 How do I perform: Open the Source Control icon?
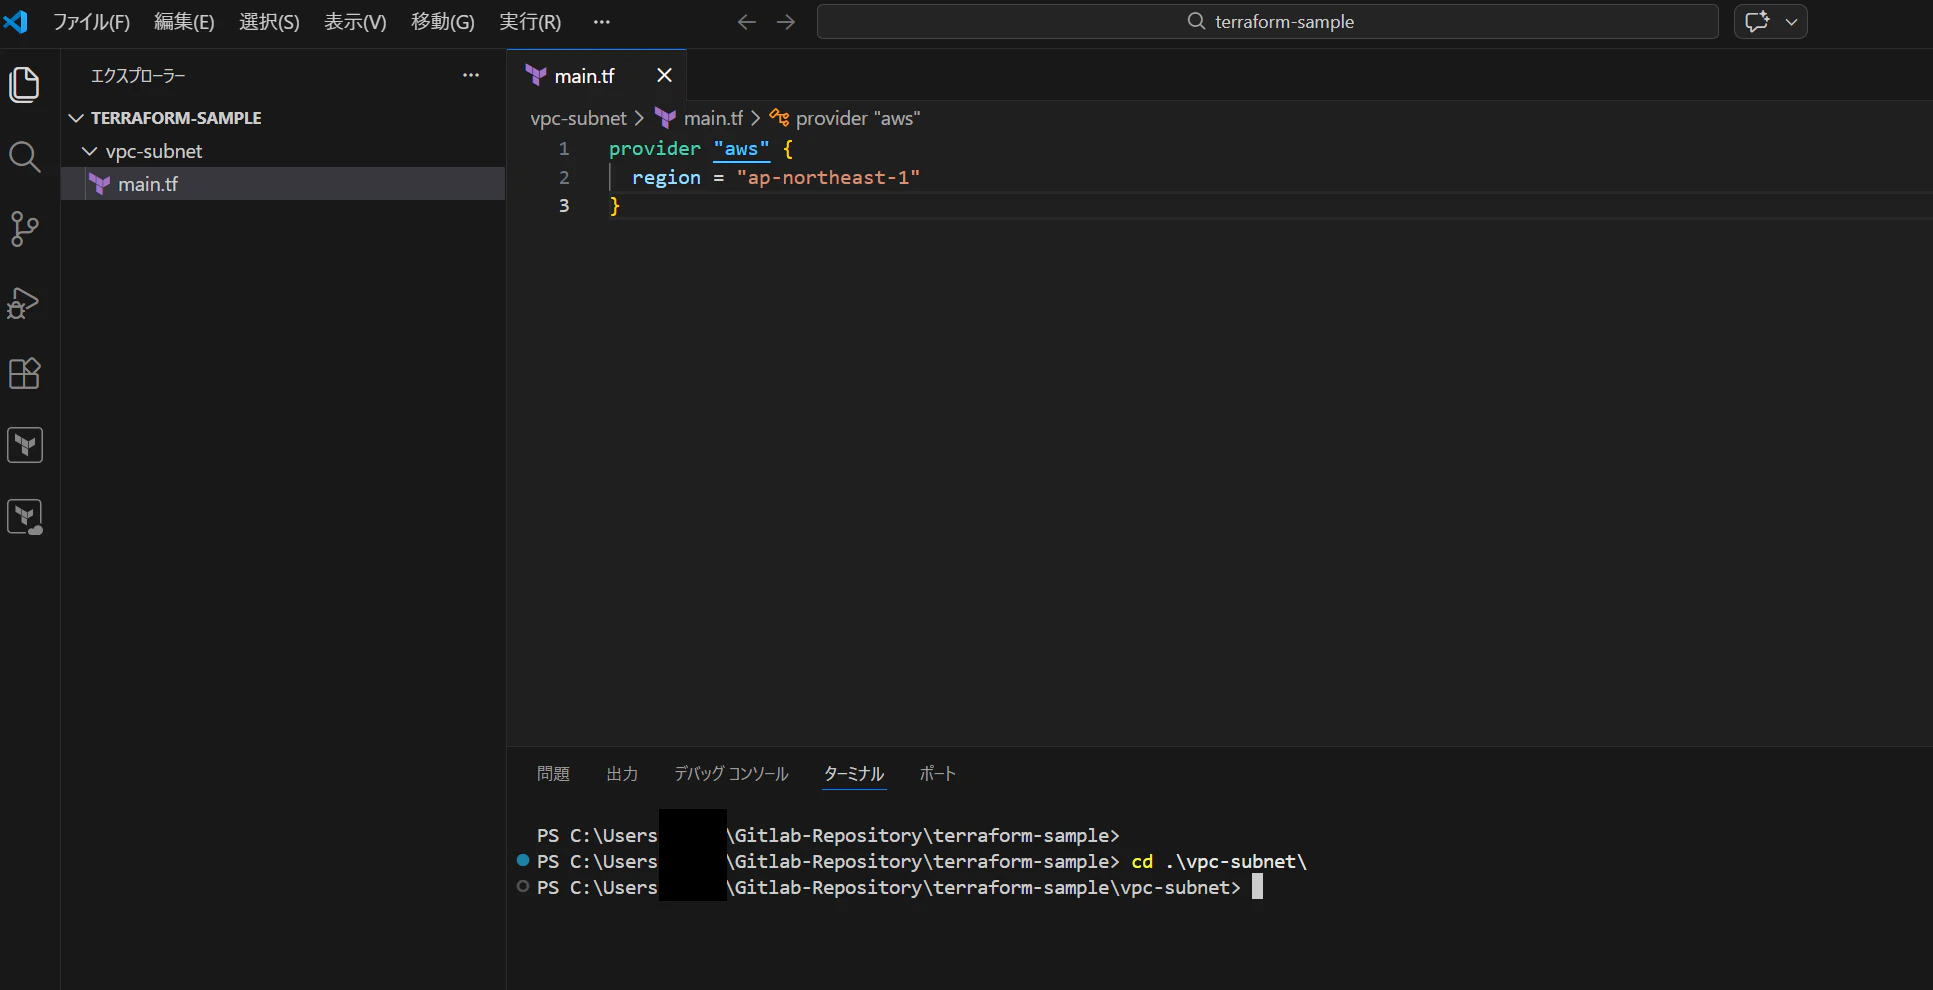pyautogui.click(x=24, y=229)
